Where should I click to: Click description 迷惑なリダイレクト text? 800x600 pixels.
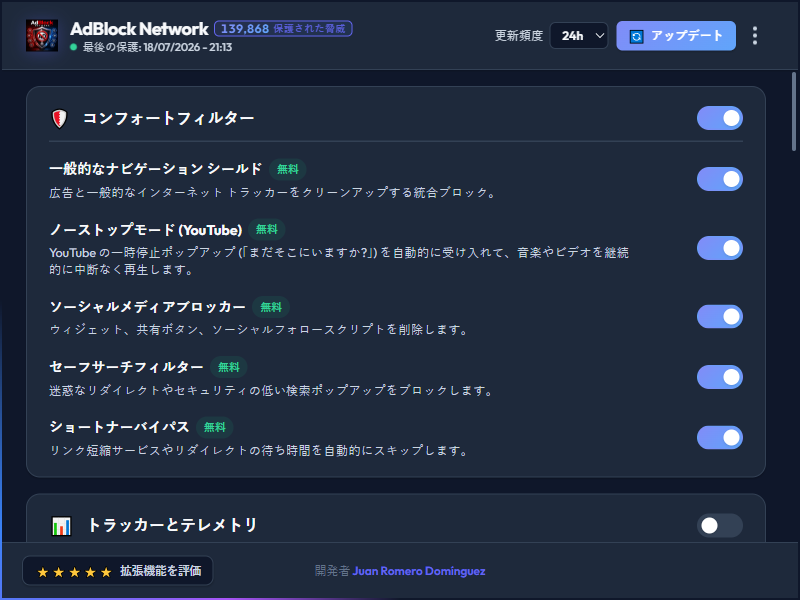pos(271,391)
